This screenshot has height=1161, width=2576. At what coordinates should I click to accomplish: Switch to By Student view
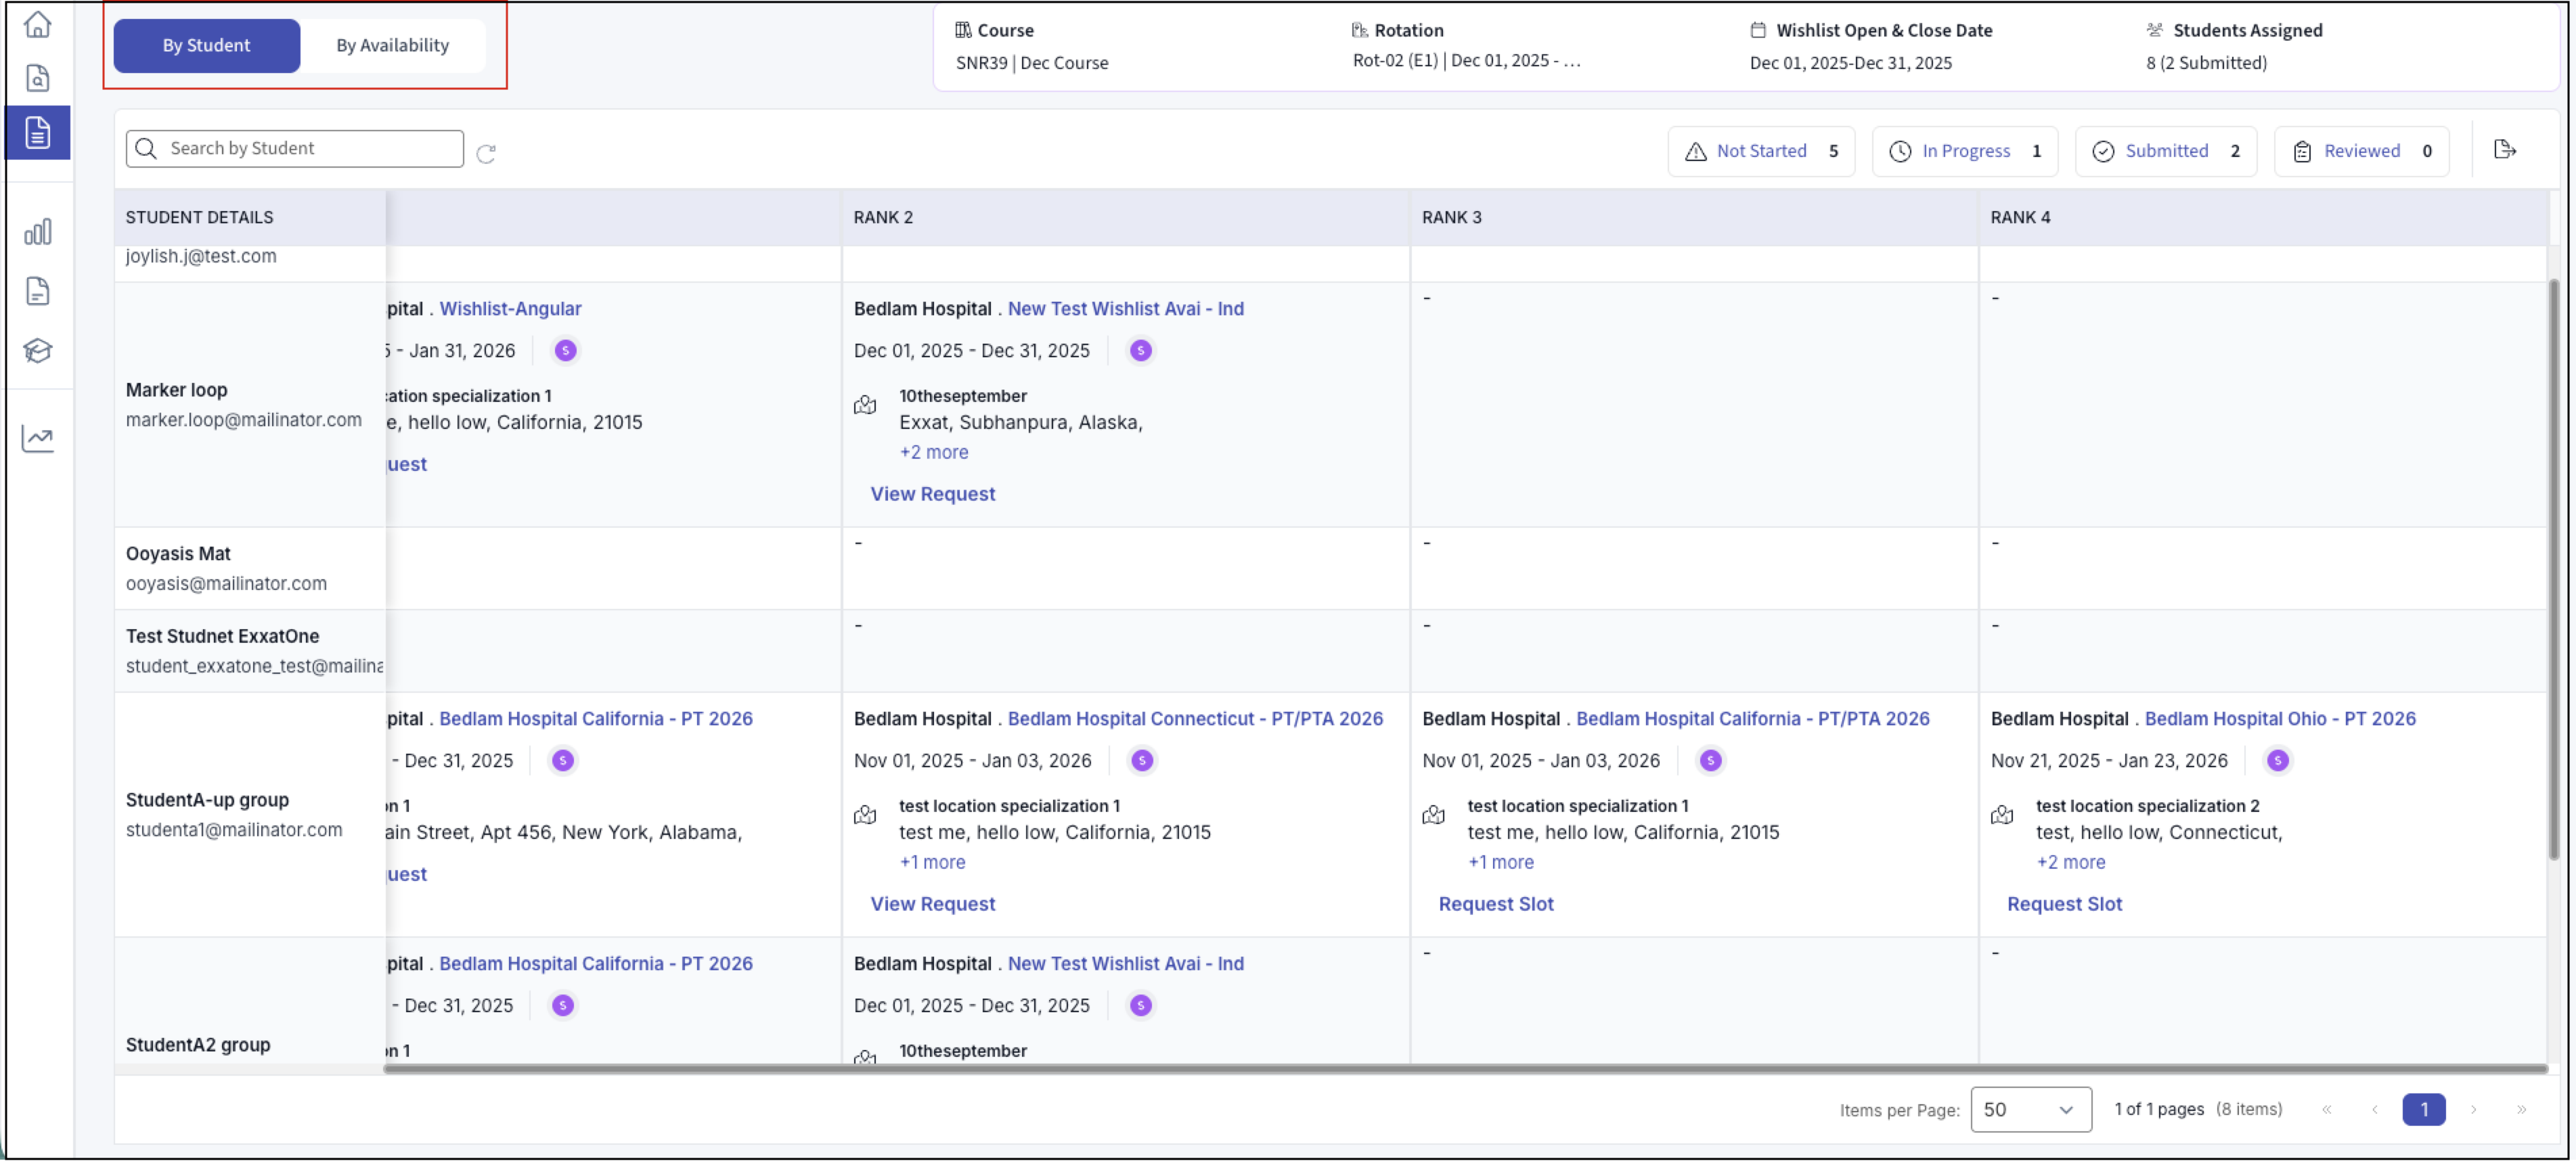(206, 45)
